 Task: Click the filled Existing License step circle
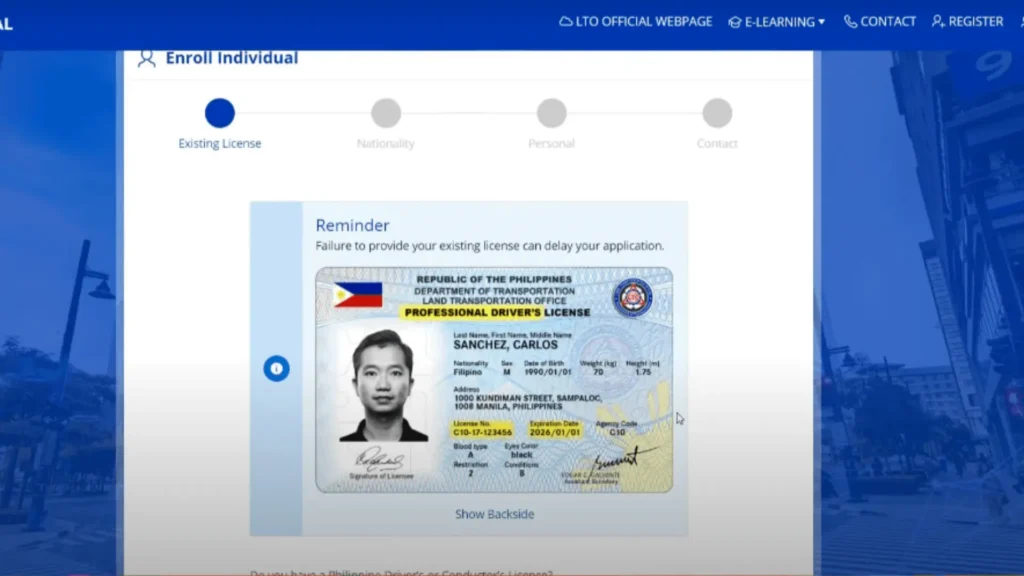pyautogui.click(x=219, y=113)
